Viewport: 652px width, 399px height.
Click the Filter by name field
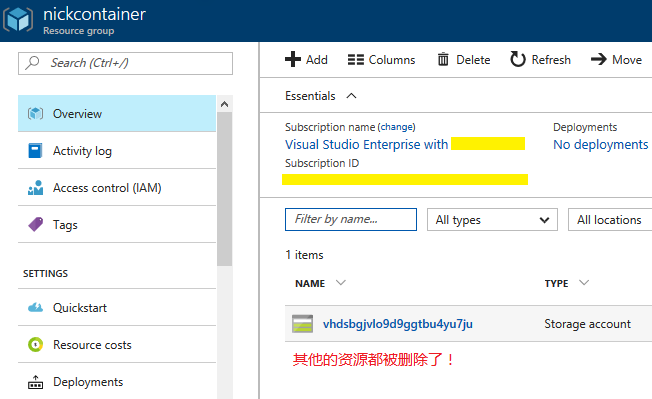coord(351,219)
